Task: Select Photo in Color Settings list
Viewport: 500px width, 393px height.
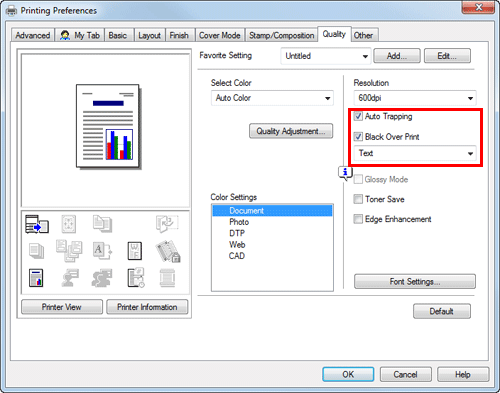Action: [x=239, y=222]
